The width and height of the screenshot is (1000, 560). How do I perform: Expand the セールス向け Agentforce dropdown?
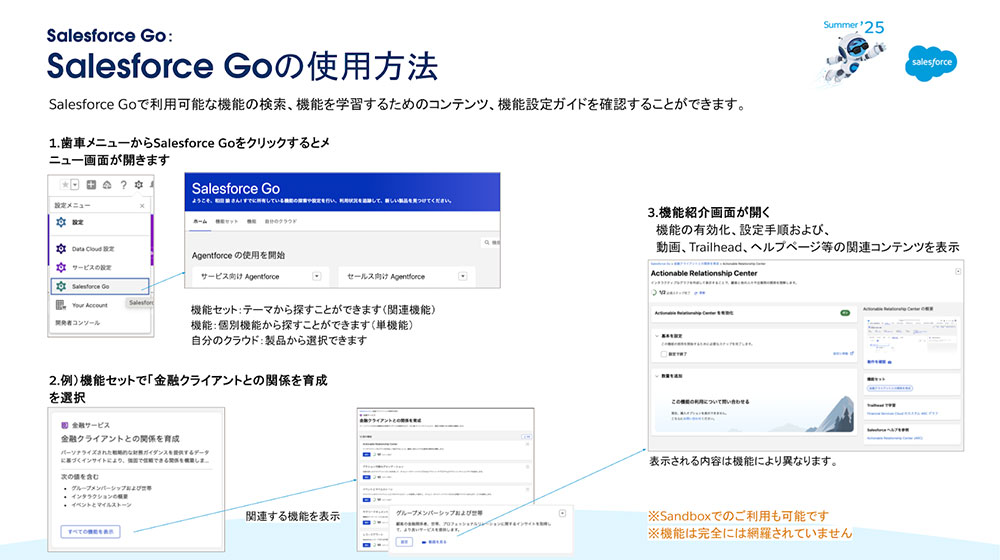pyautogui.click(x=462, y=276)
